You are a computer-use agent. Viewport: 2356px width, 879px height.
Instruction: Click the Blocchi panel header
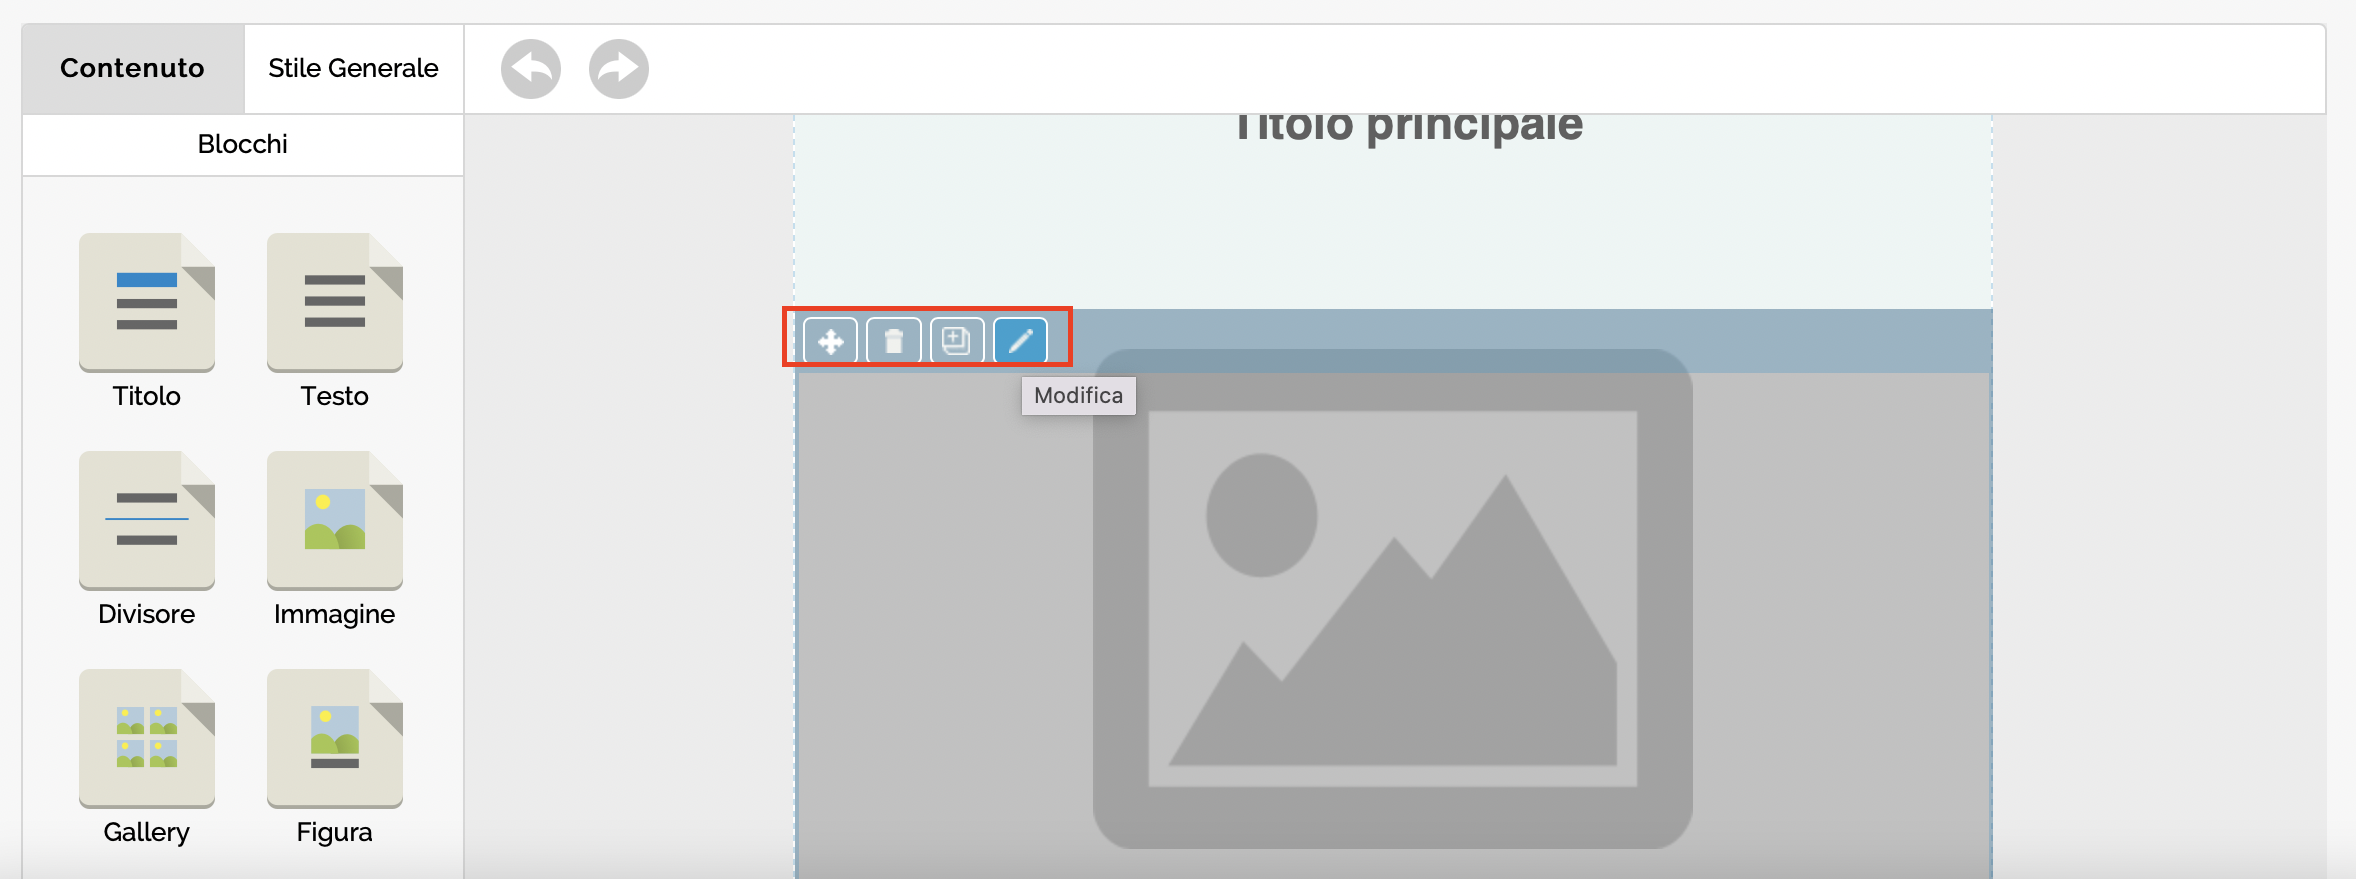click(242, 144)
